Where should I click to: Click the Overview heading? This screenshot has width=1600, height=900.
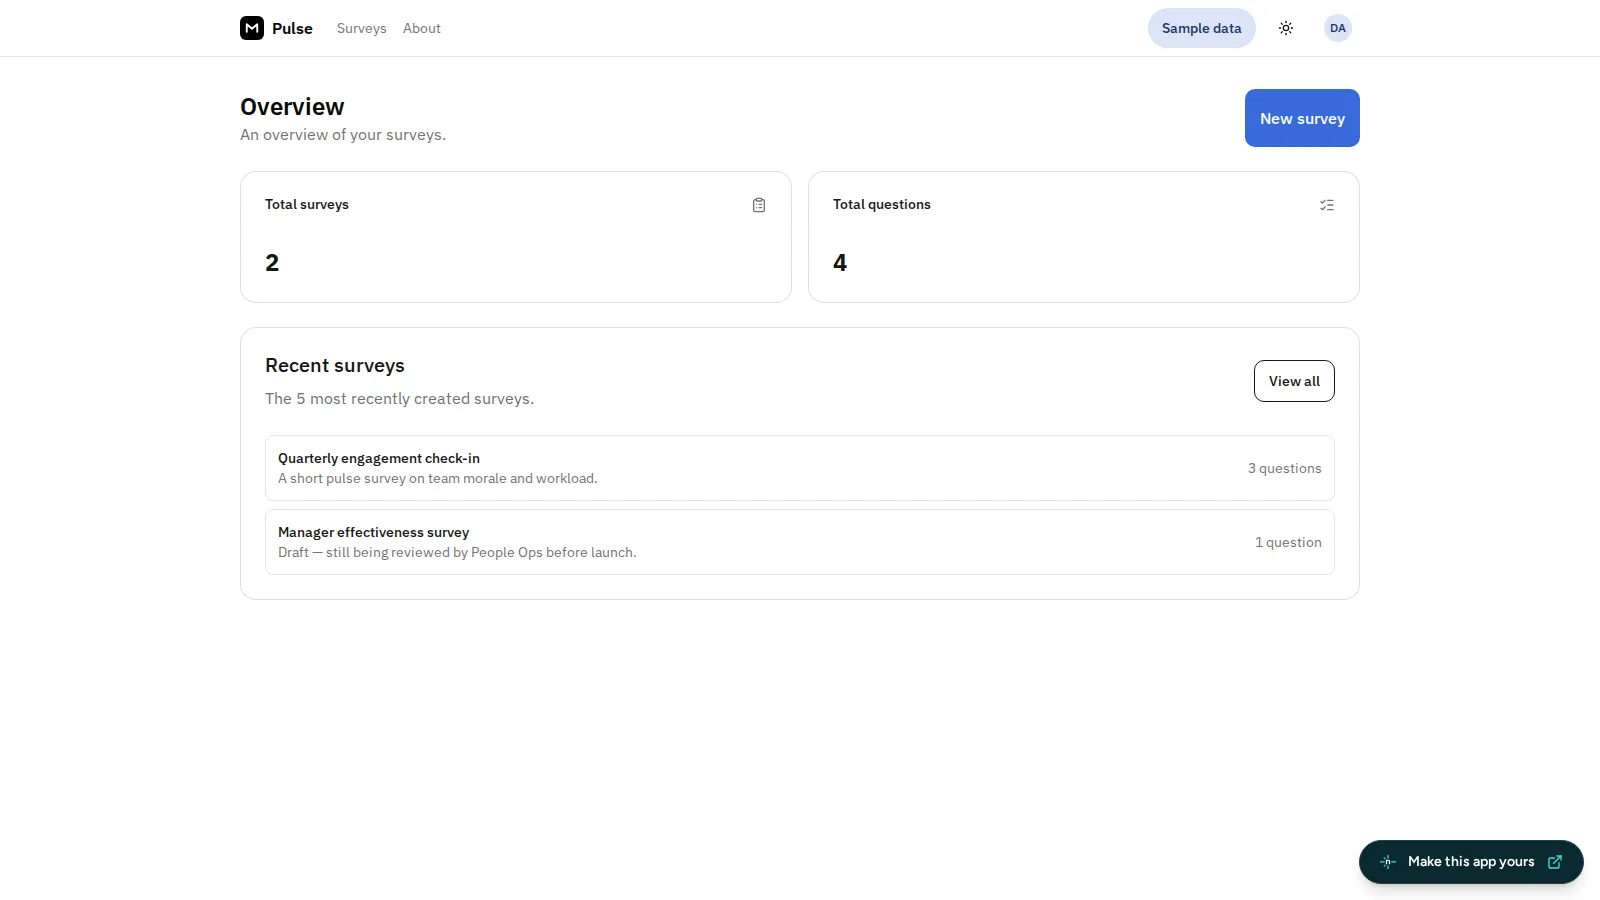292,107
